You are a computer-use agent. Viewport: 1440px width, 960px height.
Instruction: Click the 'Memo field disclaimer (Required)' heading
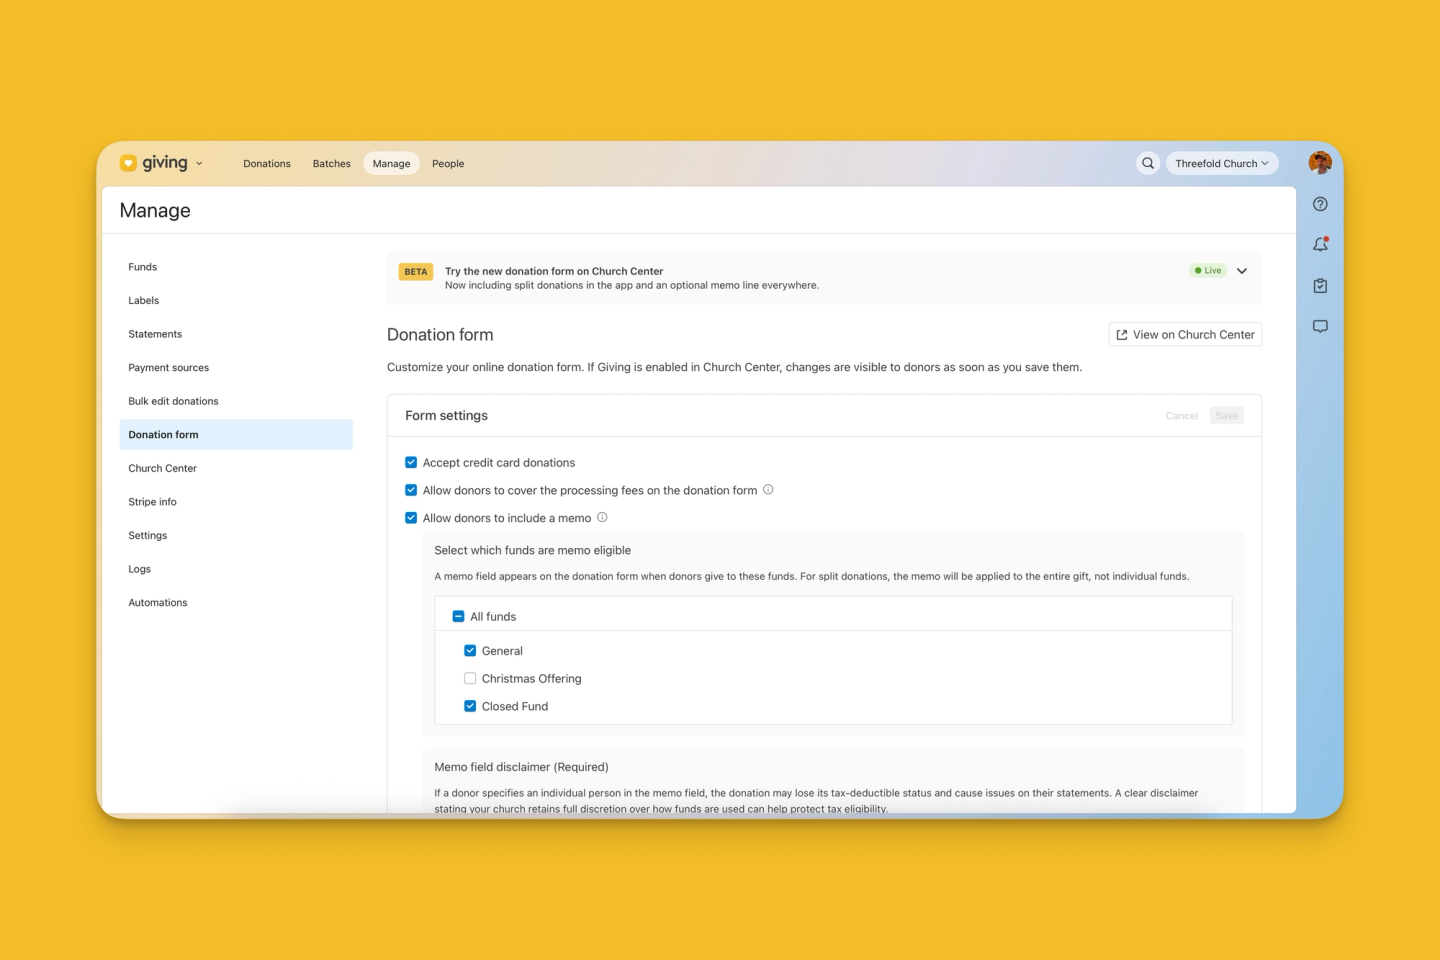point(522,767)
